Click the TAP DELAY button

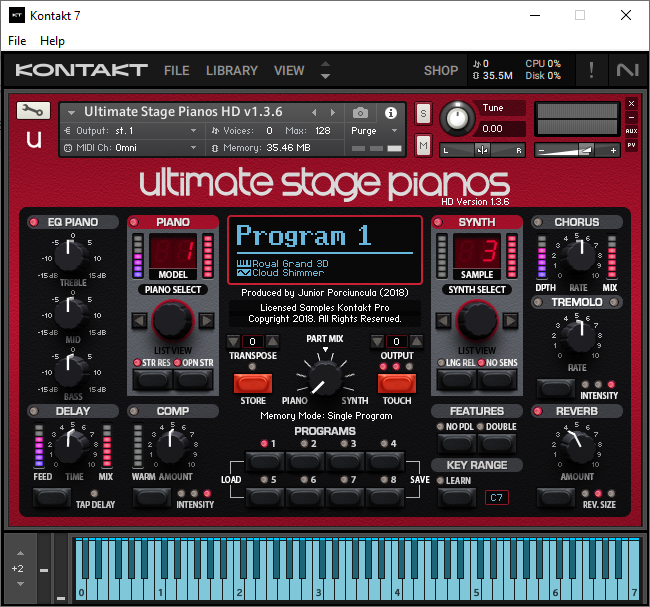click(52, 497)
